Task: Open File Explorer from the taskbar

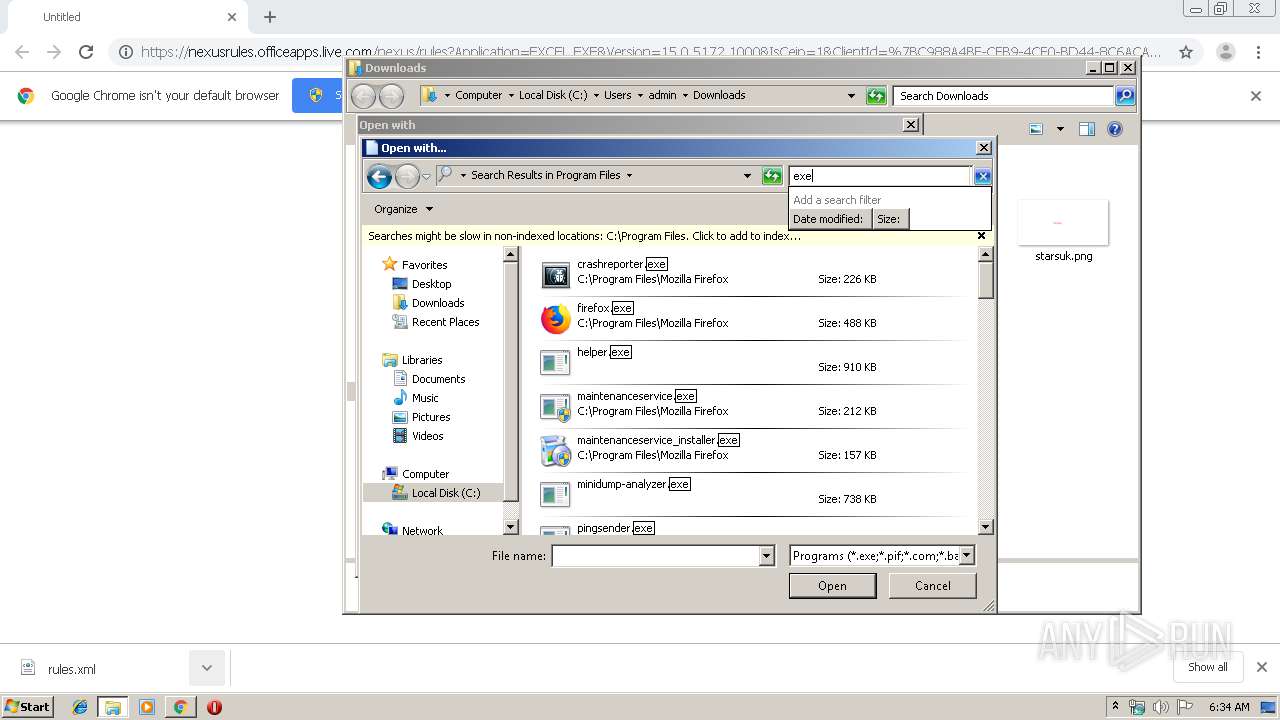Action: click(x=112, y=707)
